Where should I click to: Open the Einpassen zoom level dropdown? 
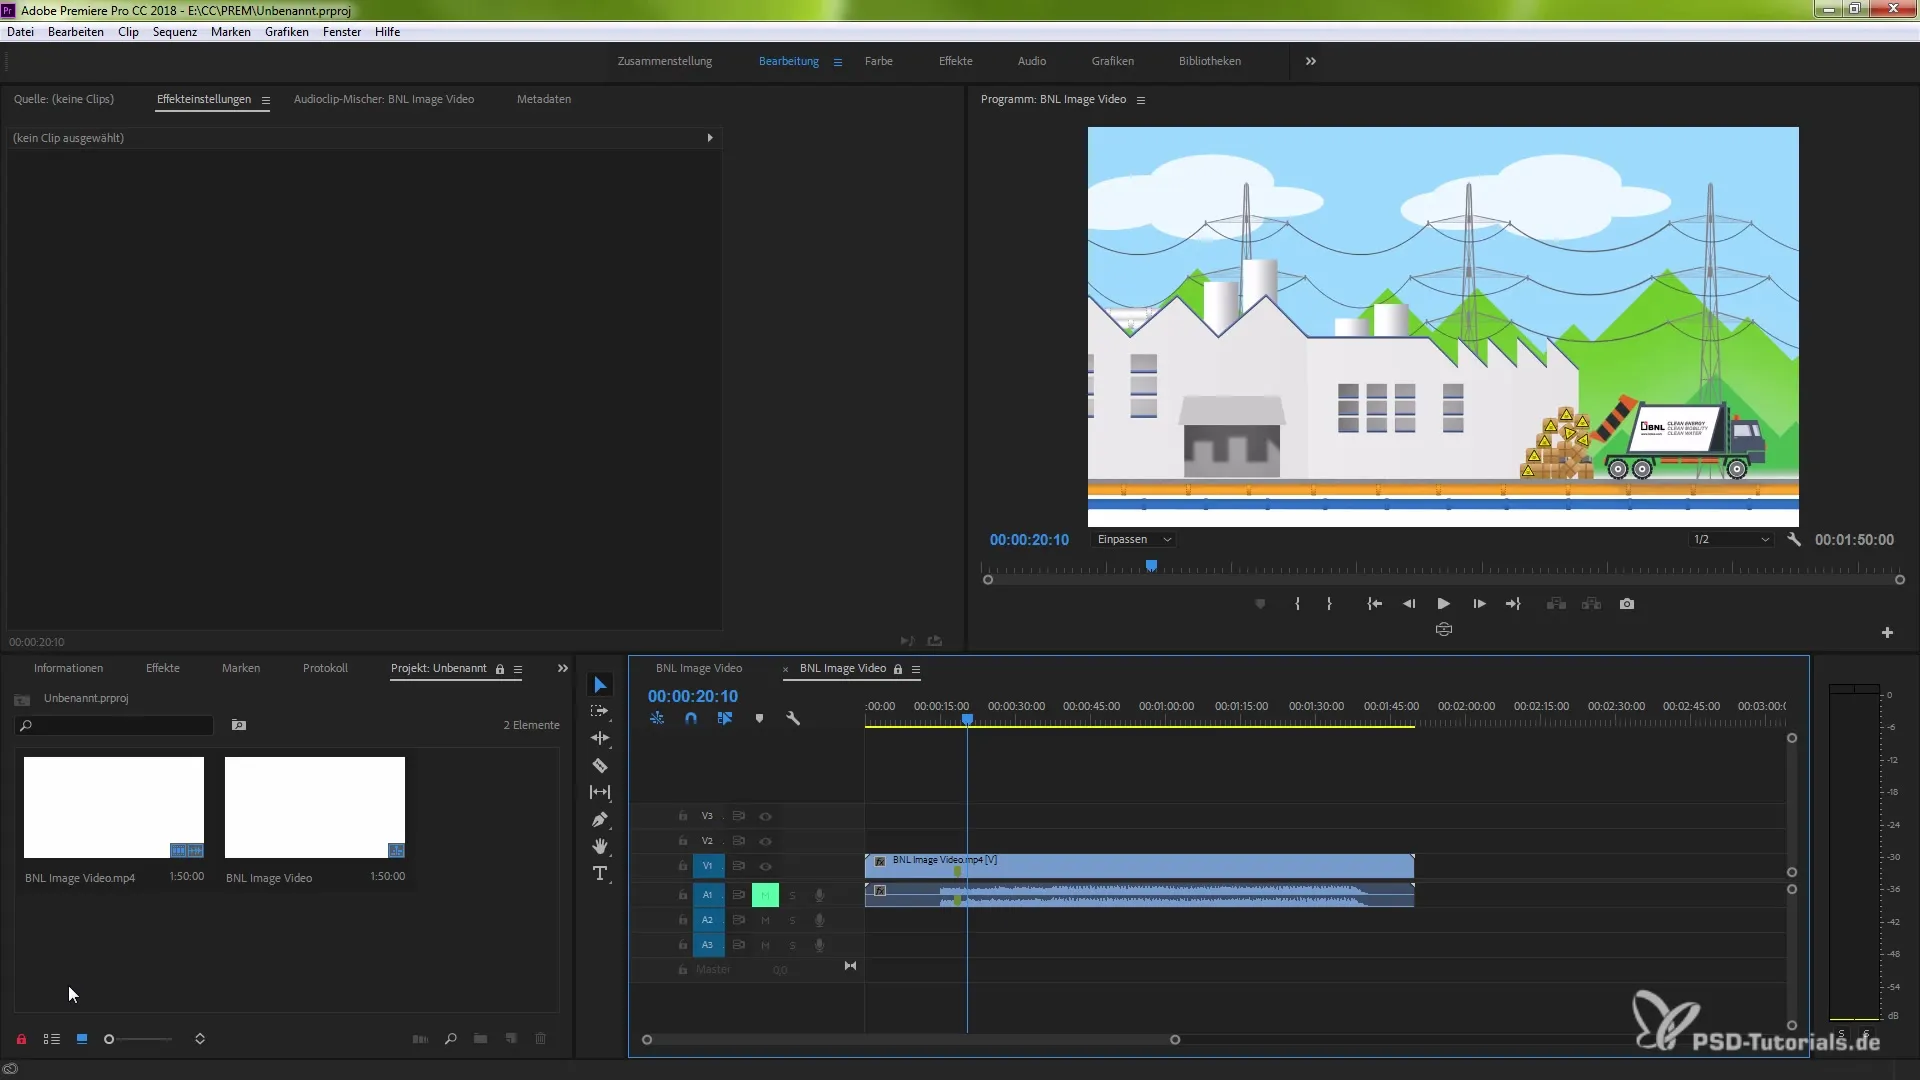click(x=1134, y=540)
